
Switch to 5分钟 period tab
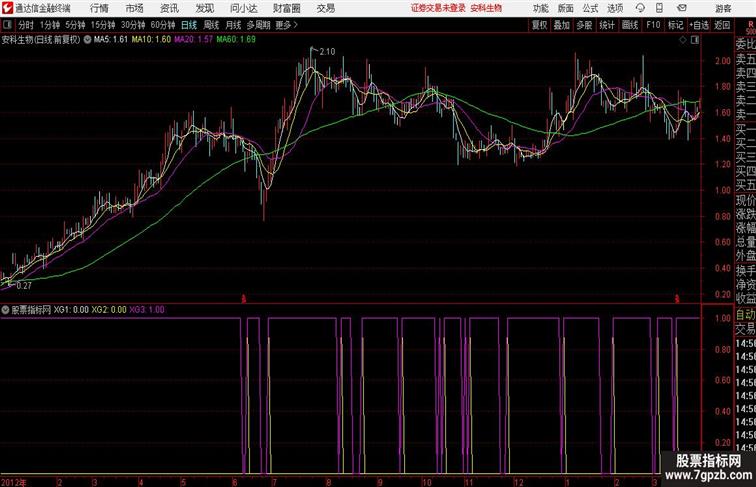75,25
